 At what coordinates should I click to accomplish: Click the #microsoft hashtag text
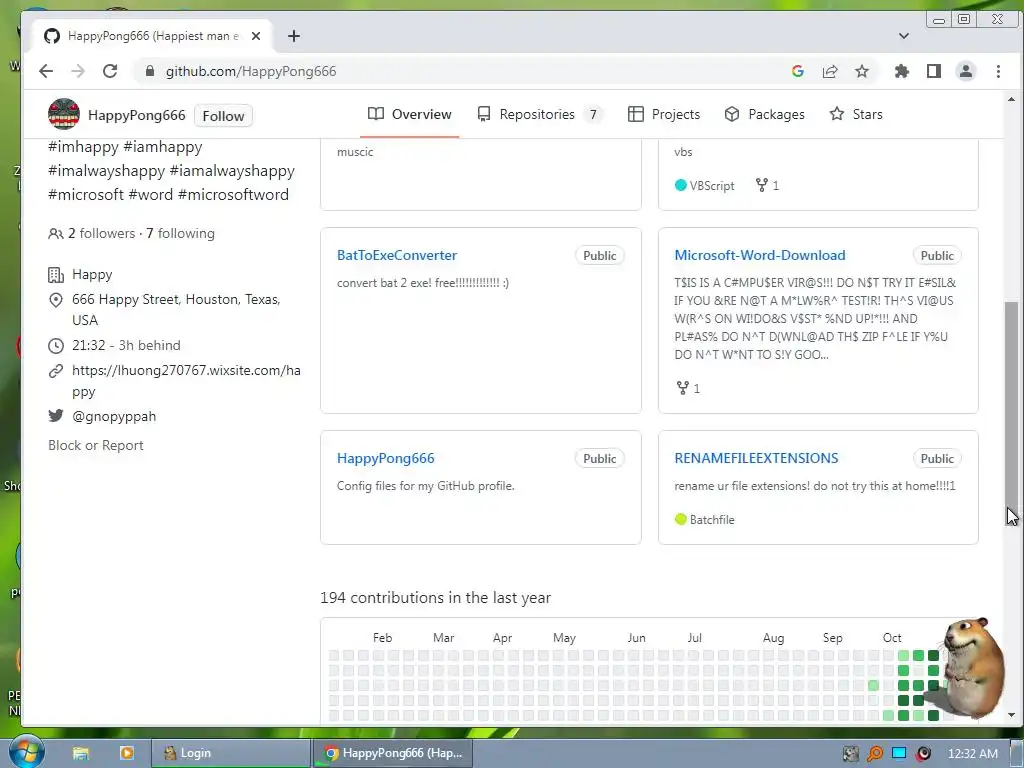(86, 195)
